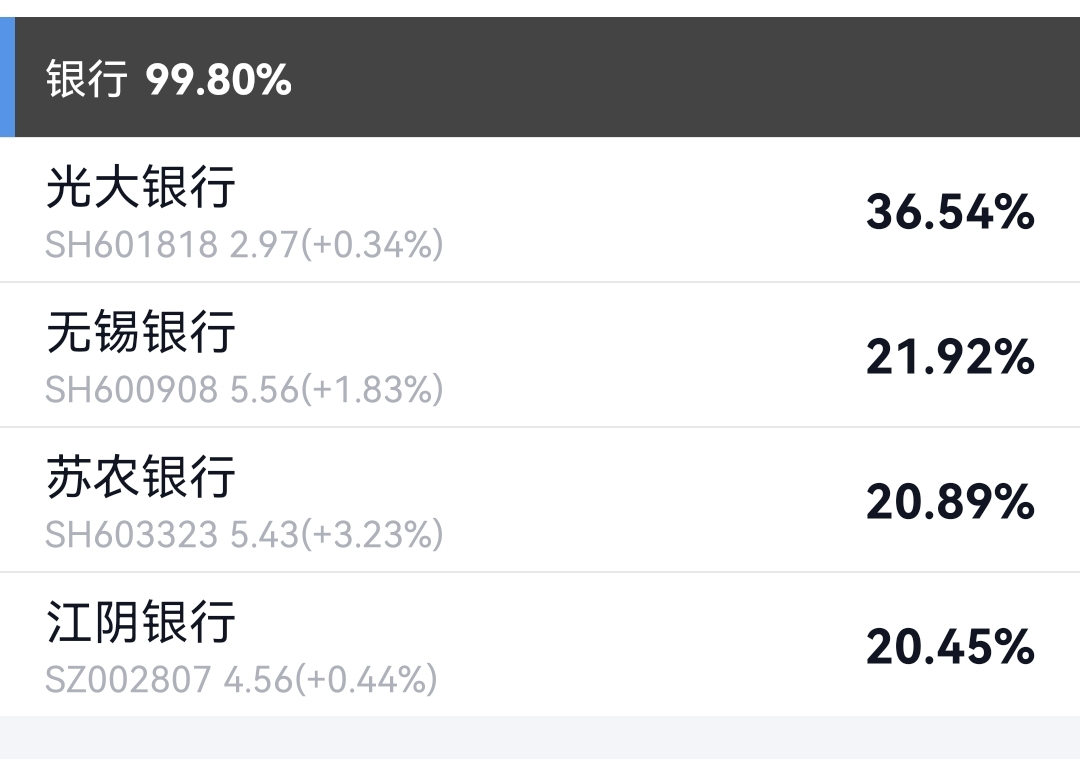This screenshot has width=1080, height=759.
Task: Click the 20.89% holding weight
Action: pos(949,502)
